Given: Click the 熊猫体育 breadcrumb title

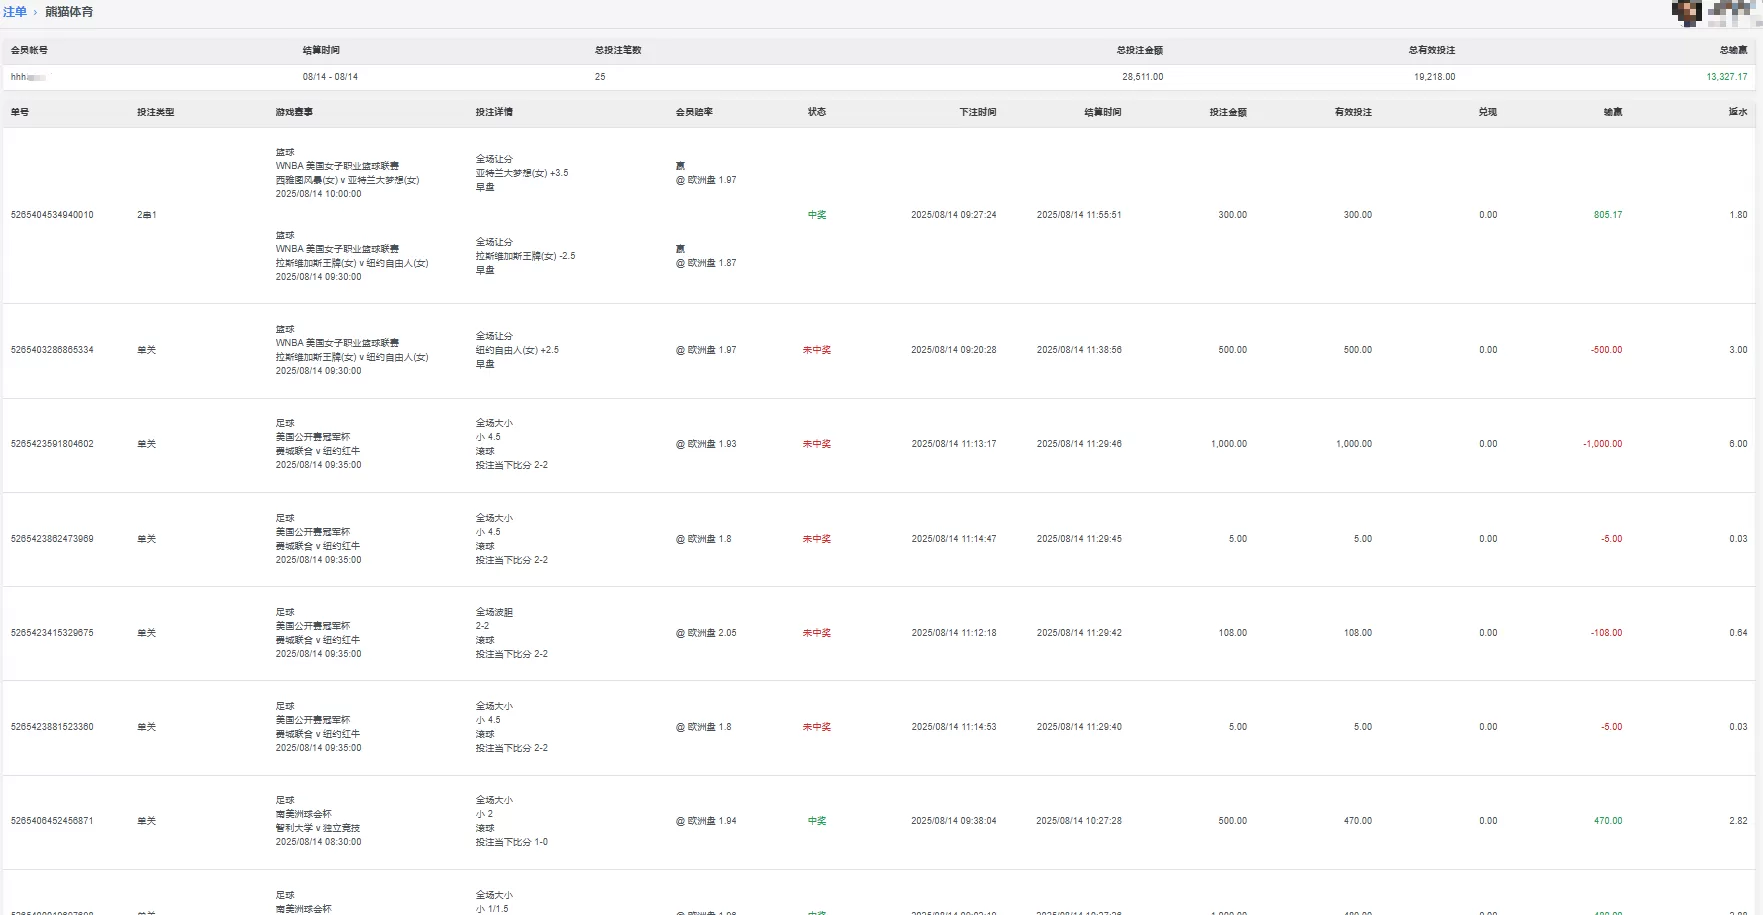Looking at the screenshot, I should (69, 12).
